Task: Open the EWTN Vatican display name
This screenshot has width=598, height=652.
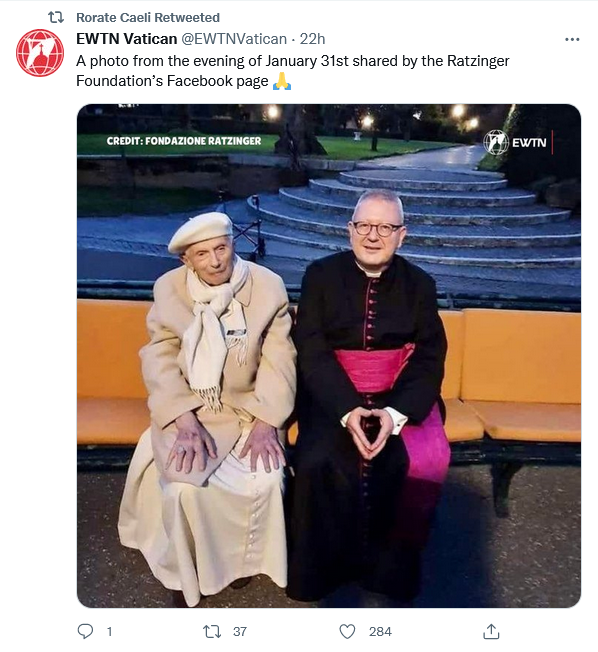Action: click(x=126, y=39)
